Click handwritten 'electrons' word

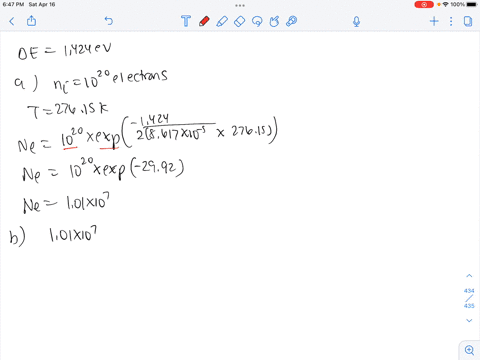(140, 77)
